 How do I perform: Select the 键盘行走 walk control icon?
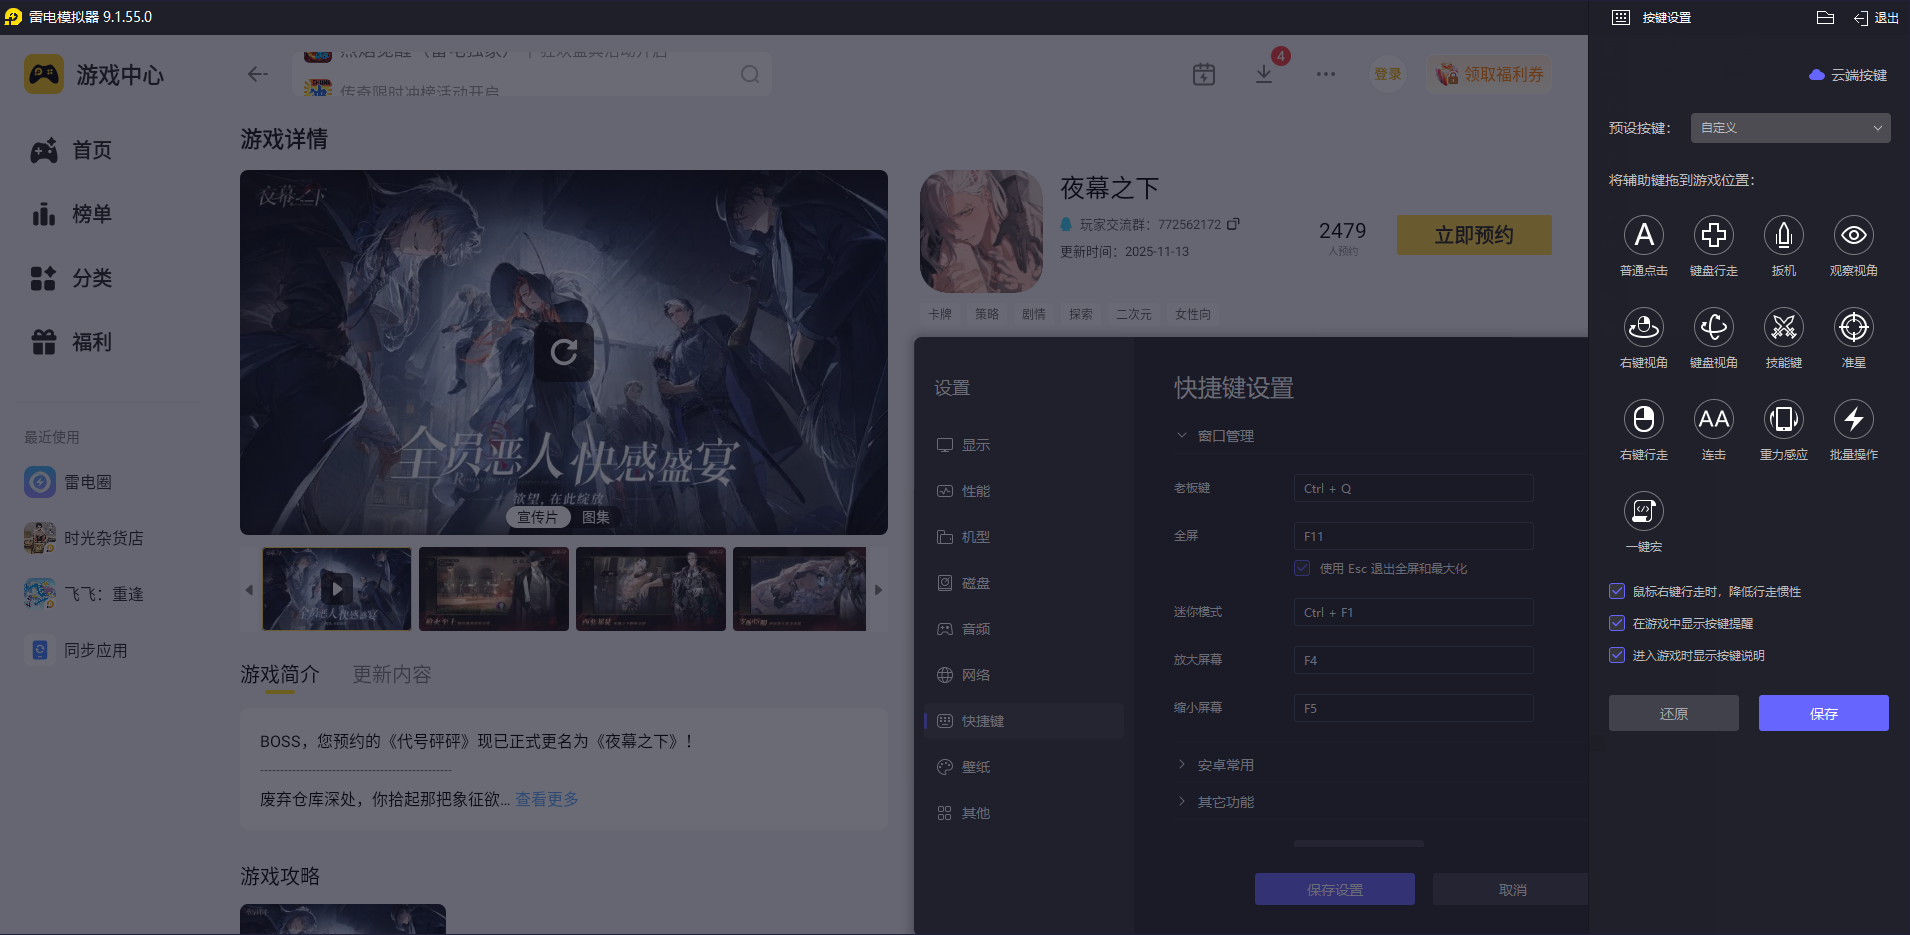pos(1713,235)
